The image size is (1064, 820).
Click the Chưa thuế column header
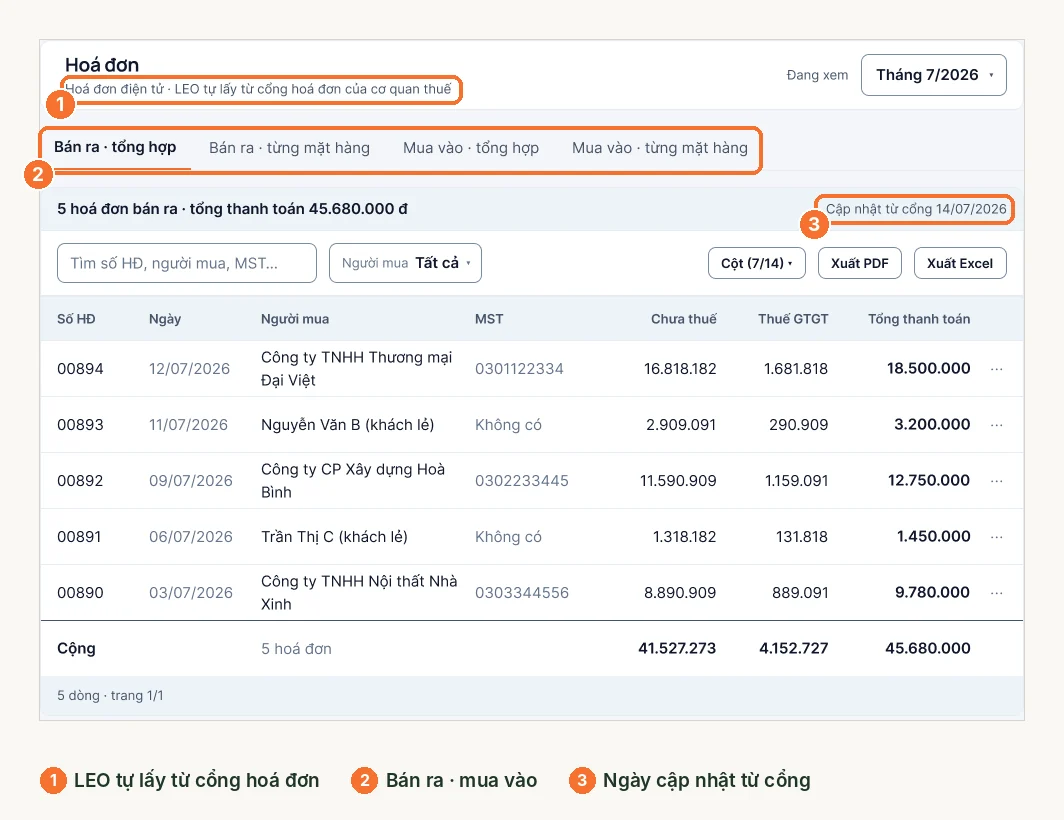pyautogui.click(x=683, y=319)
